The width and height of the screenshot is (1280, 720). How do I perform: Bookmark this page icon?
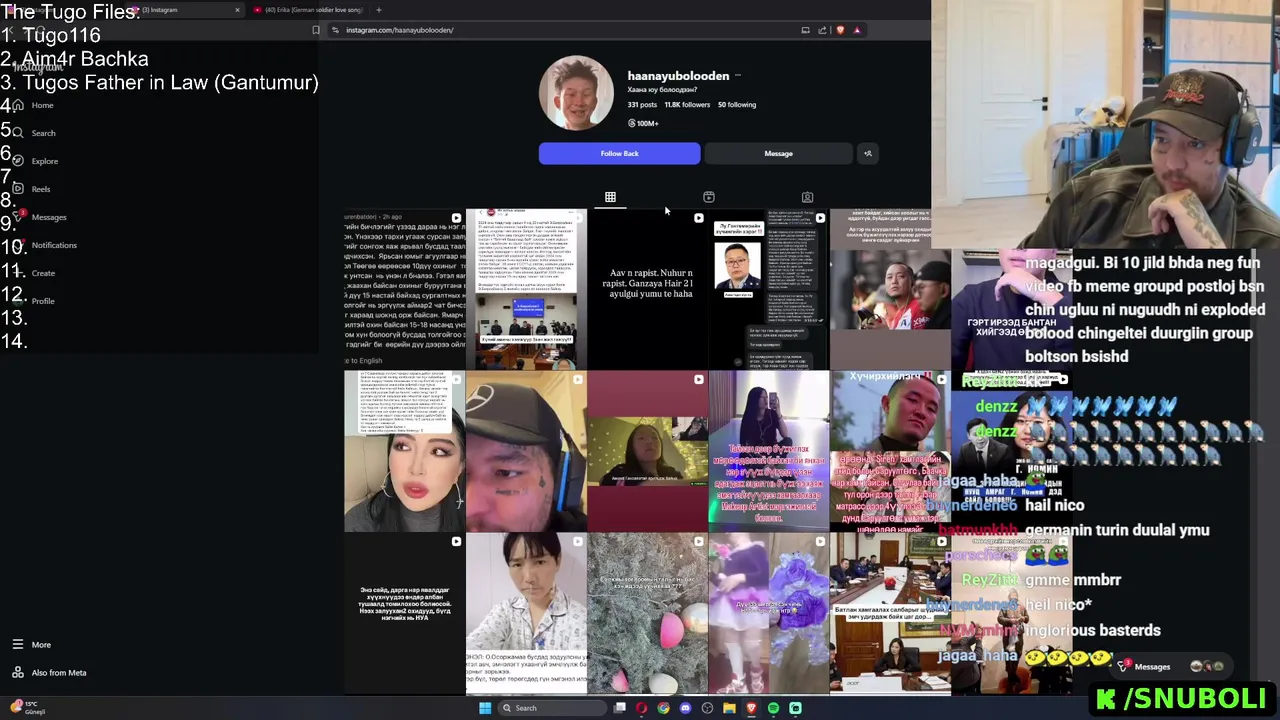(316, 30)
